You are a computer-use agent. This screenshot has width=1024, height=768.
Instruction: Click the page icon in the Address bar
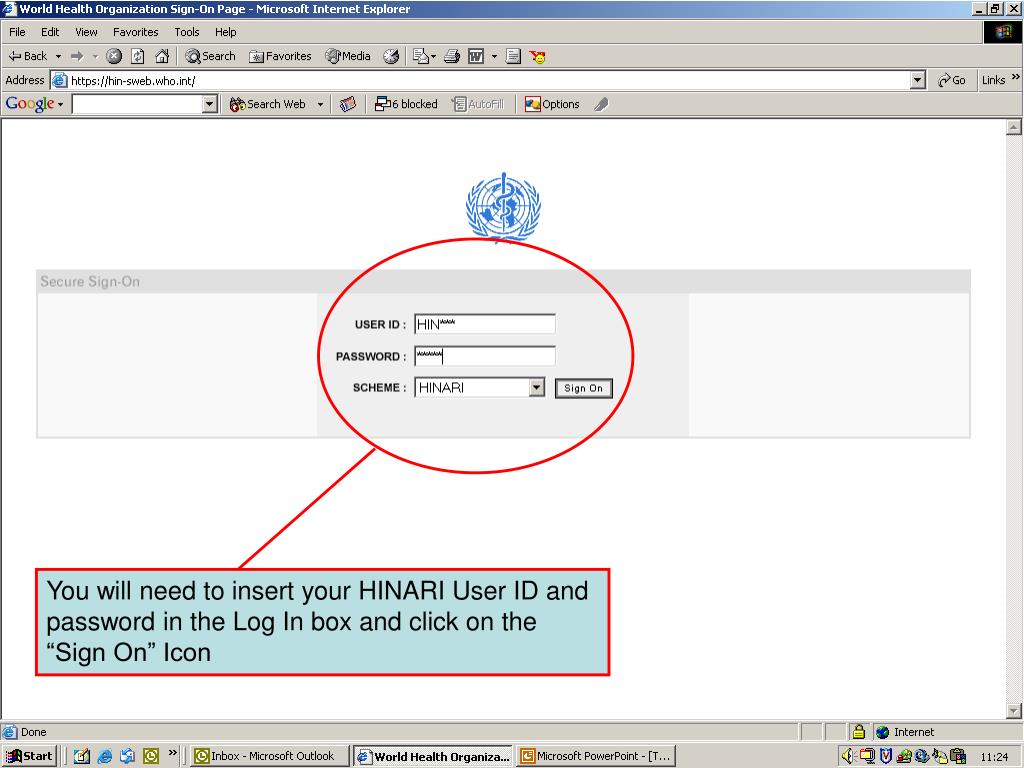pyautogui.click(x=59, y=80)
